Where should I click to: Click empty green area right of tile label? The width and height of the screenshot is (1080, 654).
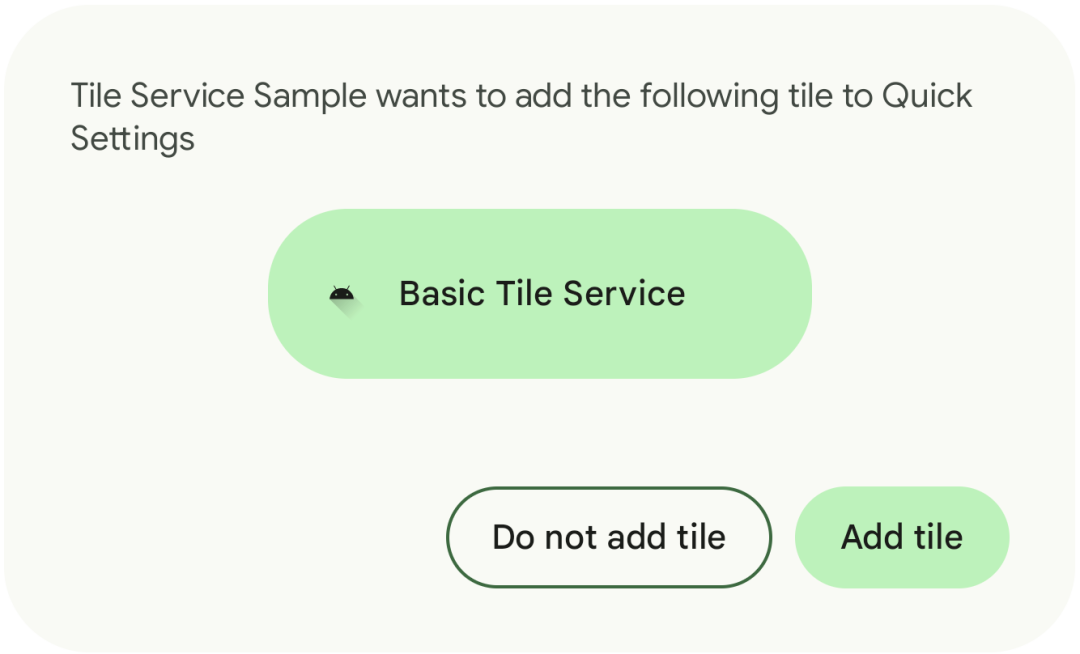750,294
